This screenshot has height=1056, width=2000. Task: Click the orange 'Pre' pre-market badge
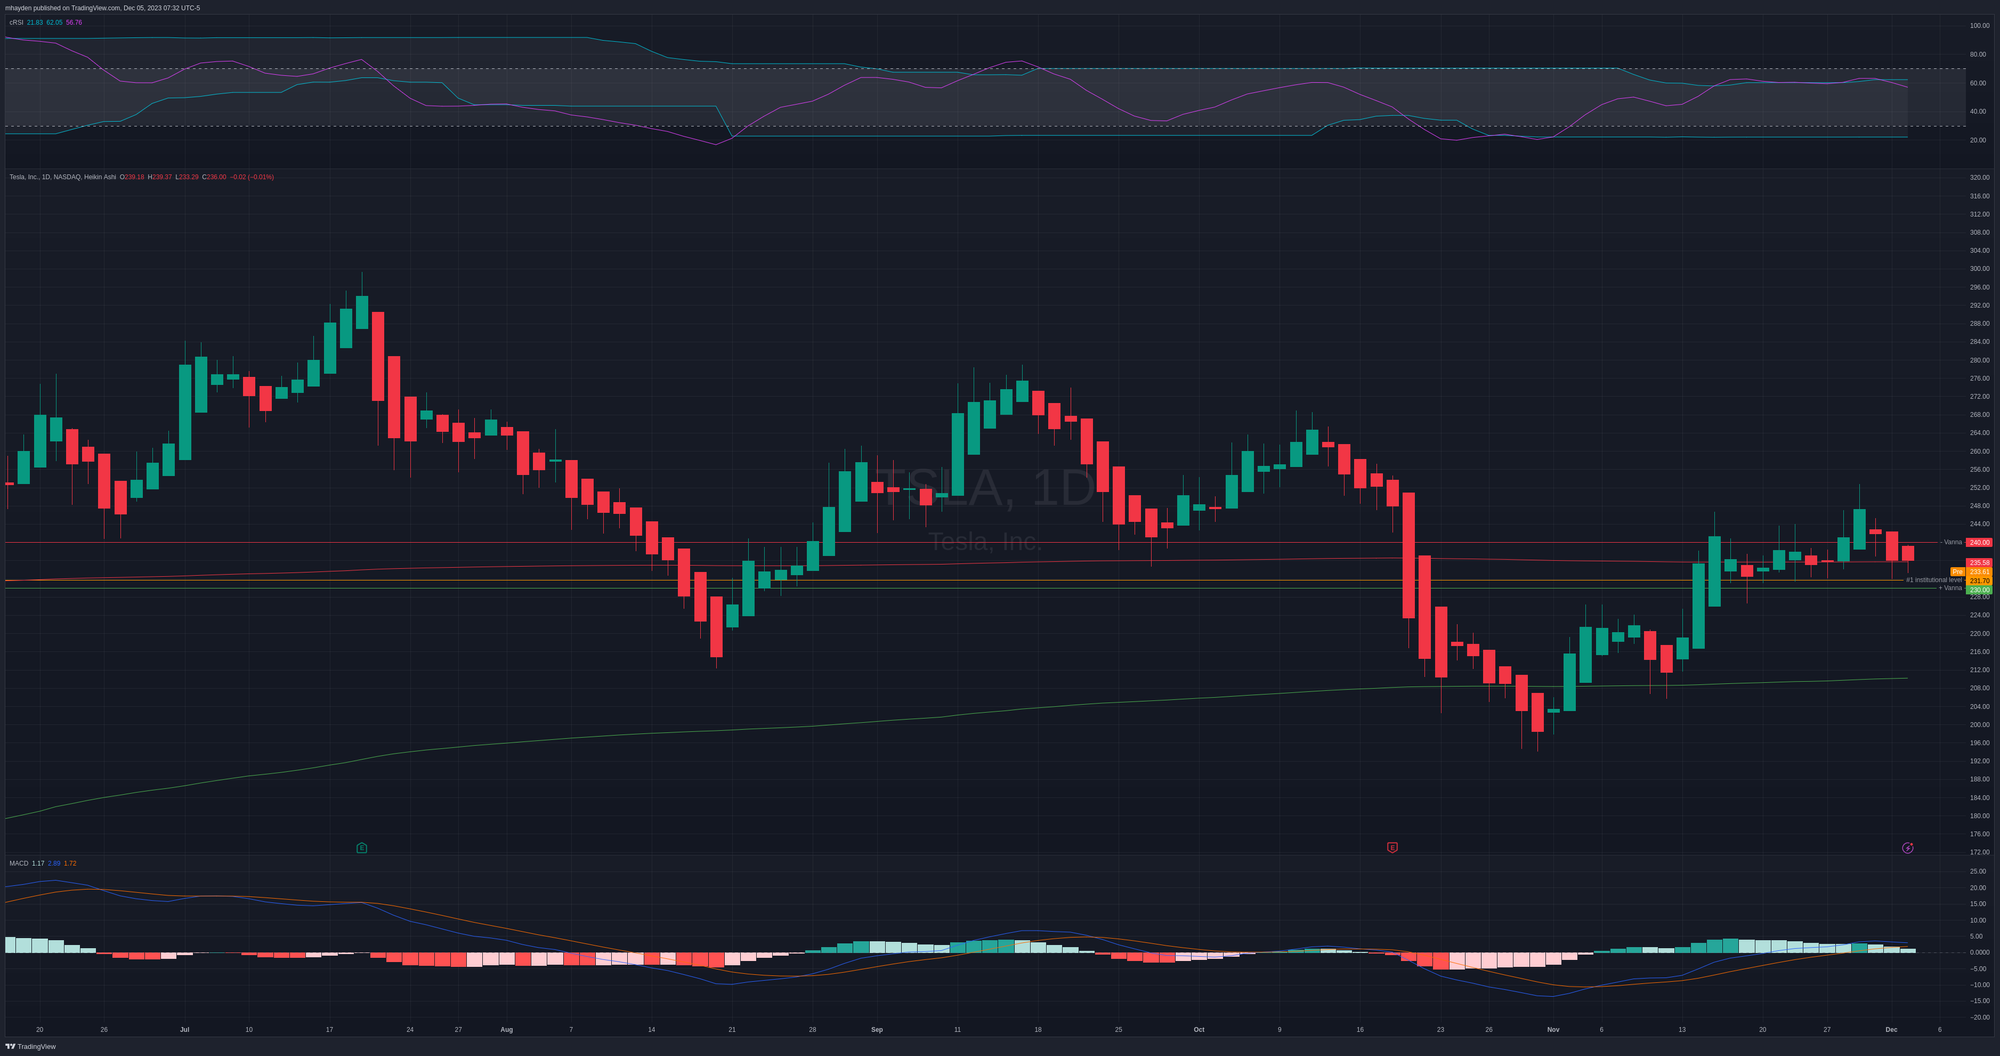point(1957,572)
